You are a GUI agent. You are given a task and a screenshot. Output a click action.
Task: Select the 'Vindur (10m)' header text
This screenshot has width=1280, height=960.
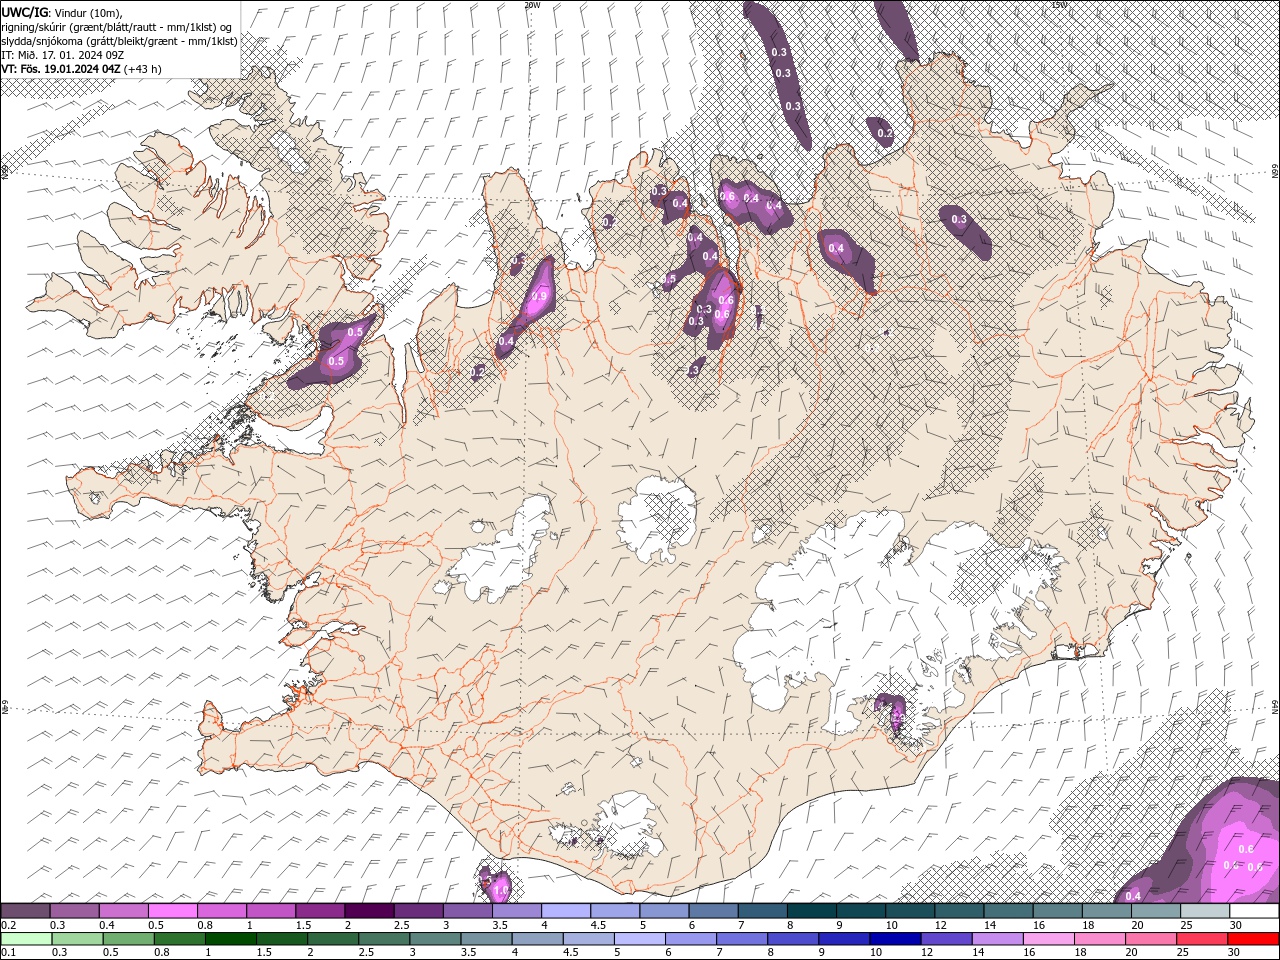90,12
